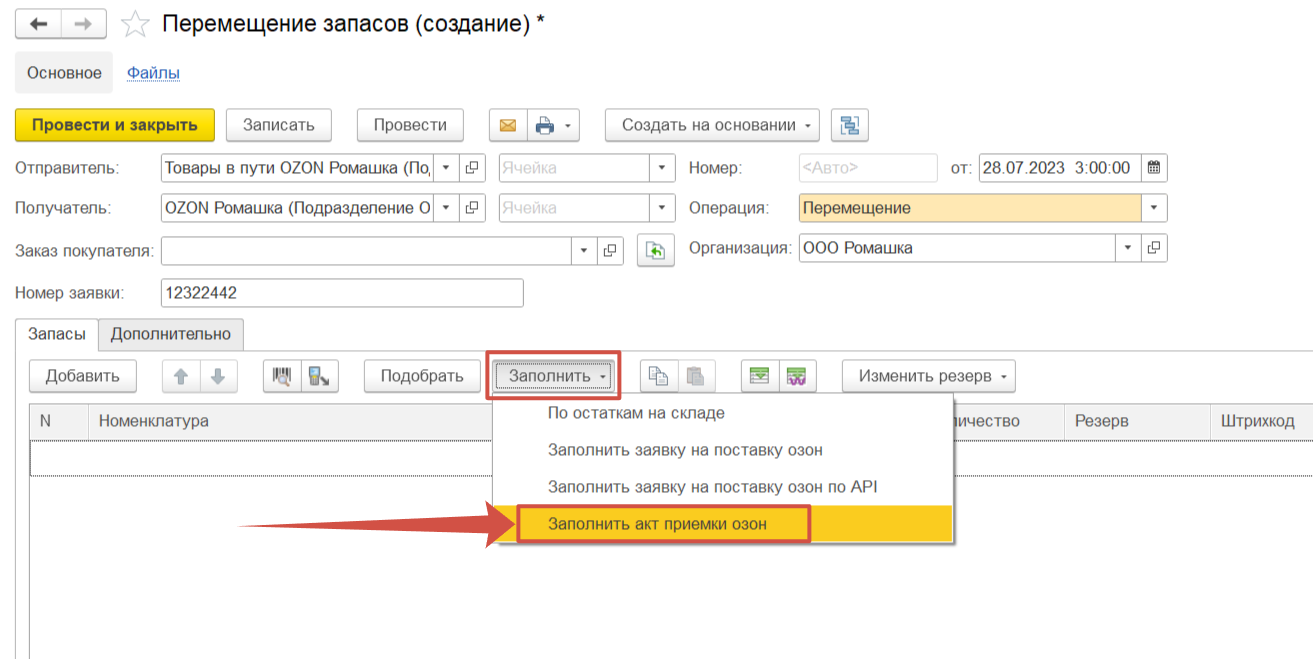Open the Организация dropdown list
Viewport: 1313px width, 659px height.
point(1129,248)
